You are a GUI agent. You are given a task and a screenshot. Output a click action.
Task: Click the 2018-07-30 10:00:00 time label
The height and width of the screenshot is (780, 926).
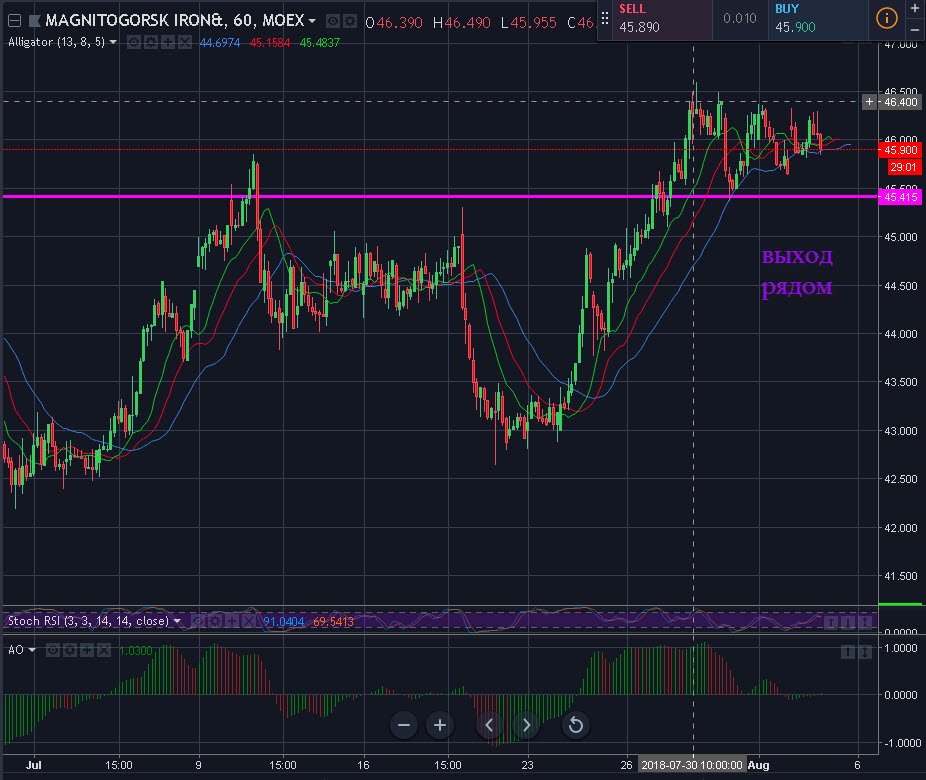point(692,765)
